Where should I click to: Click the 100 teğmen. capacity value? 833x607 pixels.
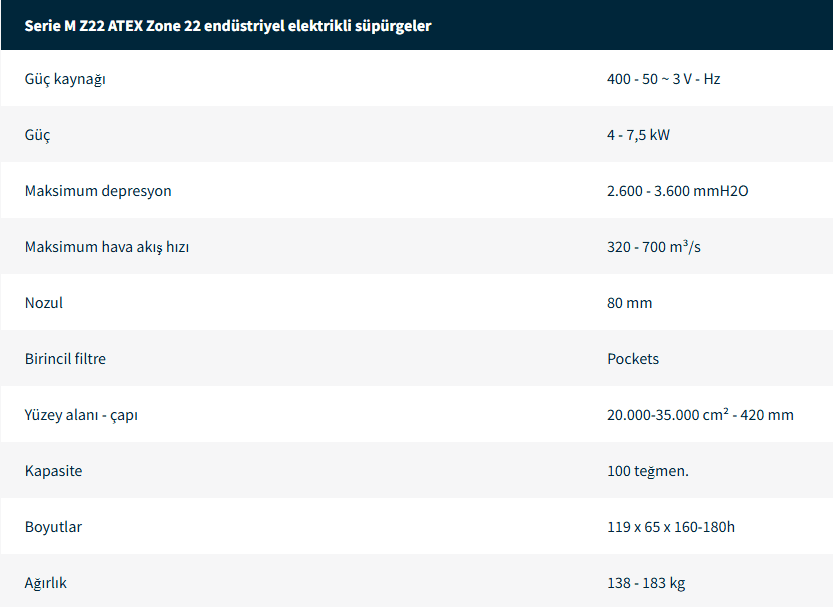[x=647, y=471]
